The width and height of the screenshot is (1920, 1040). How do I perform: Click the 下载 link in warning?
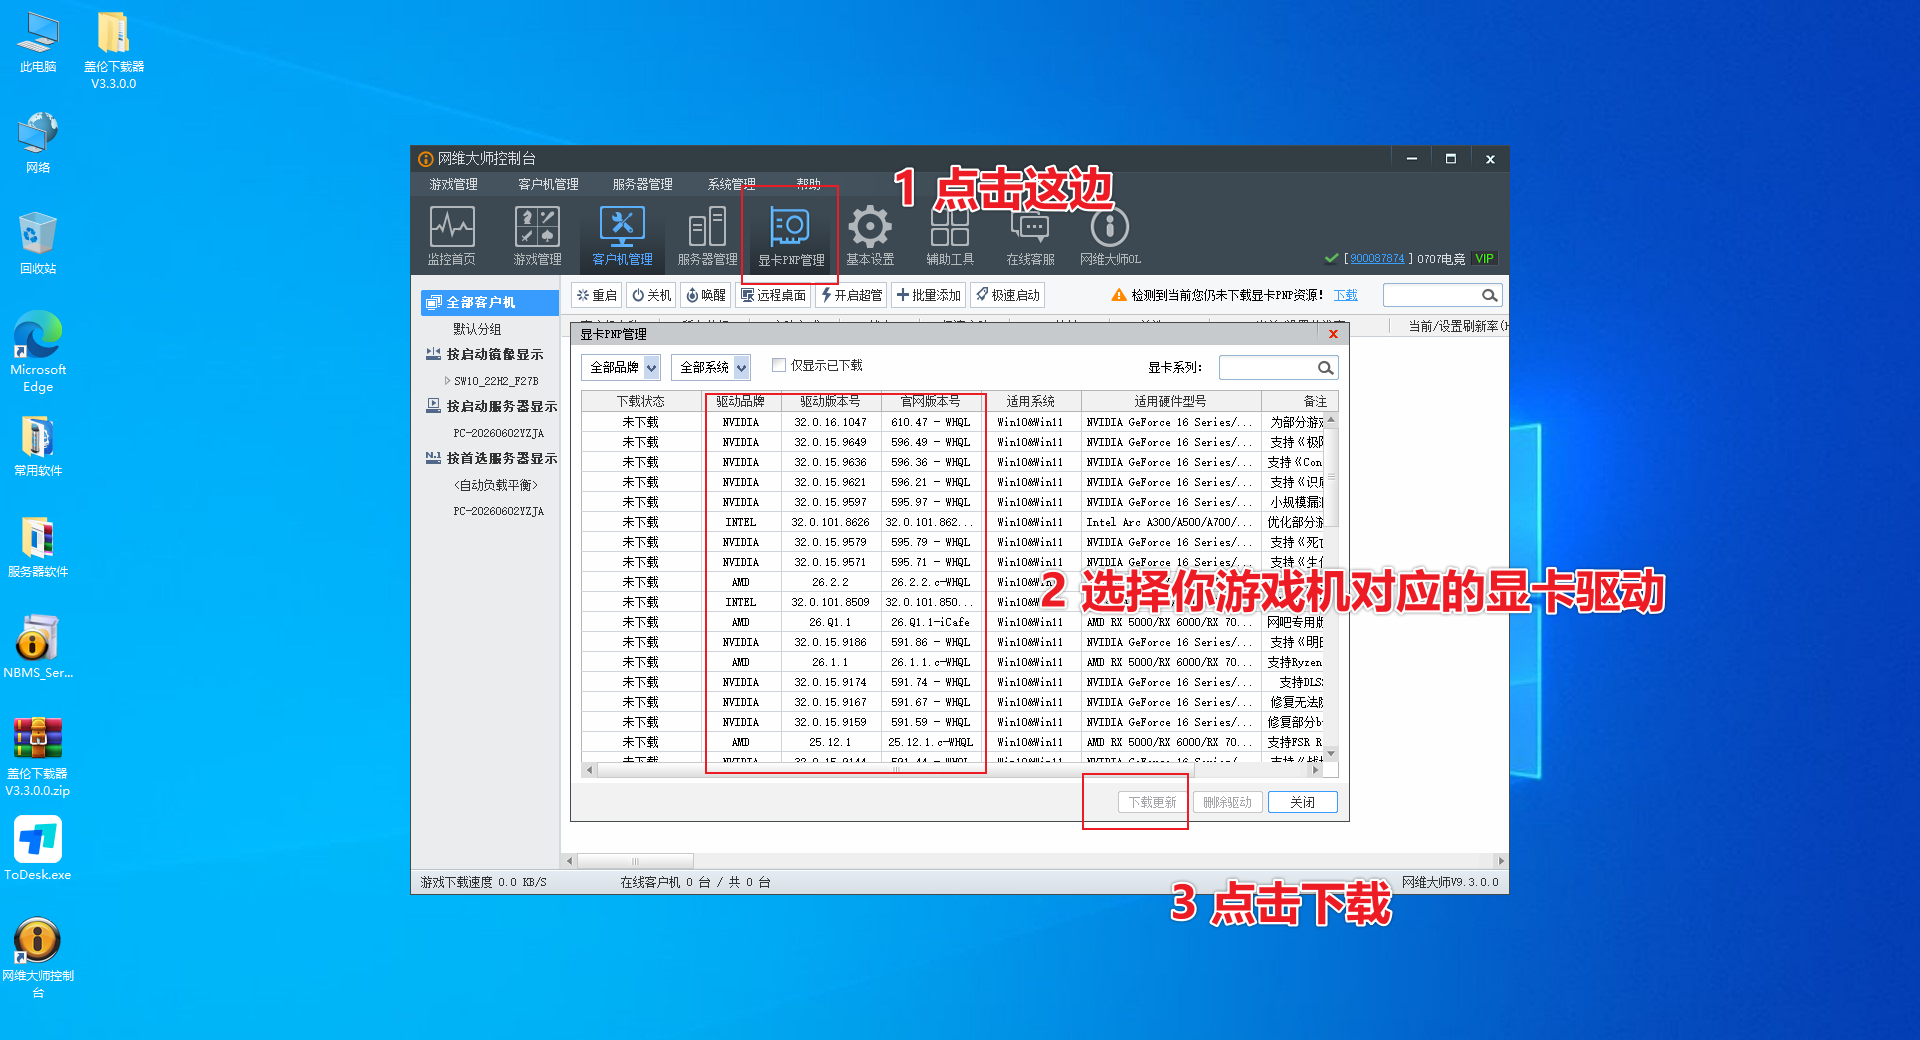click(1346, 295)
